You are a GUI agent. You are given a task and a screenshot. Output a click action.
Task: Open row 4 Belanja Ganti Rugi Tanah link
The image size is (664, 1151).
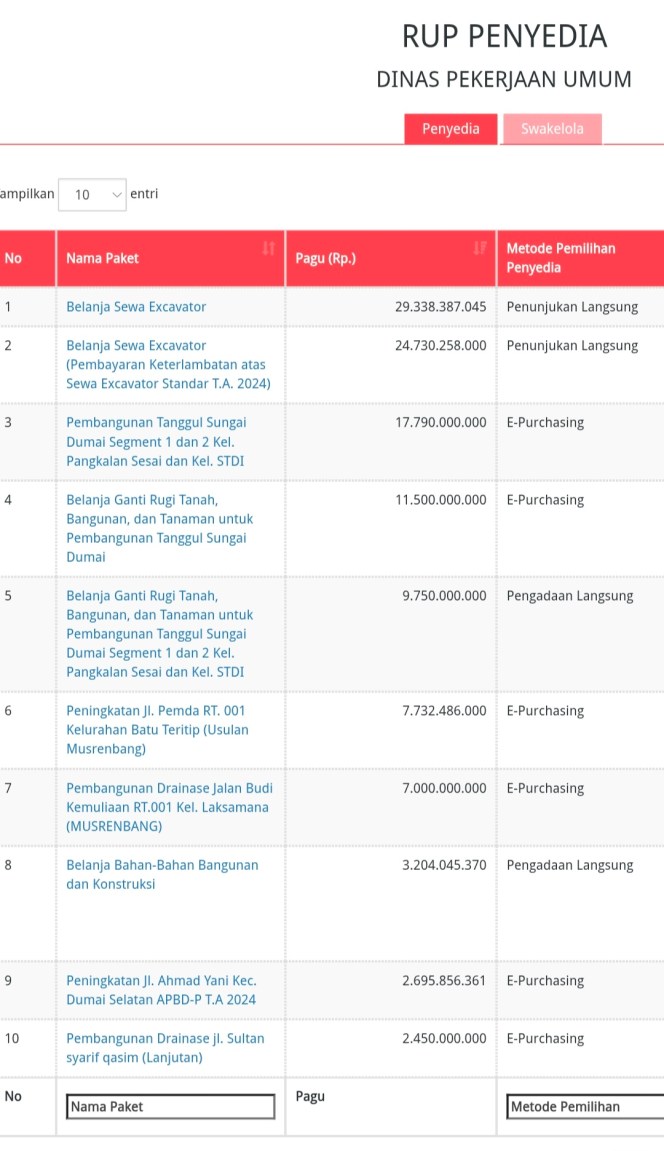tap(159, 528)
